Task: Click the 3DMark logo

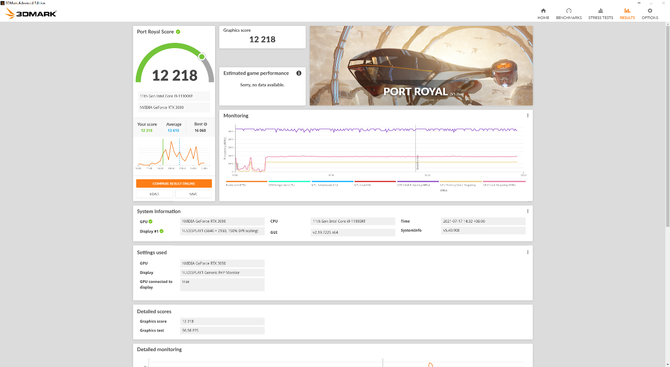Action: coord(31,14)
